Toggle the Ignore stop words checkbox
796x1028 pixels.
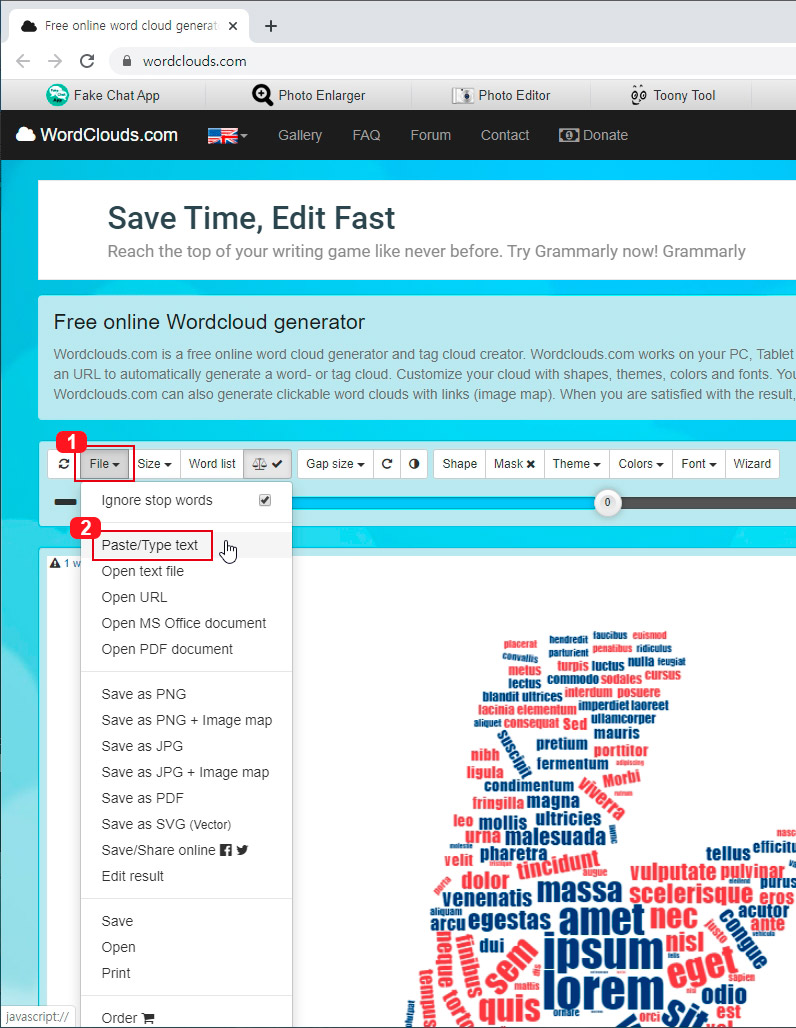(265, 500)
